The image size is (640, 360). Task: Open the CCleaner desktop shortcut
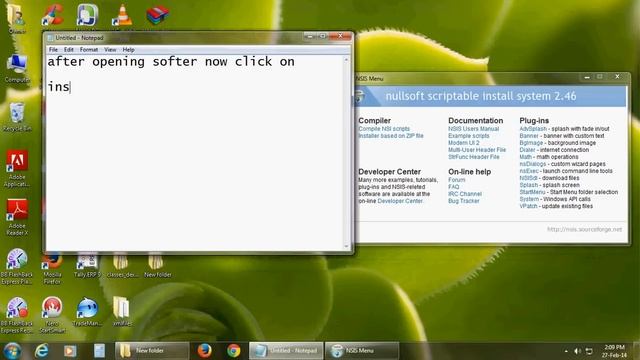click(52, 15)
